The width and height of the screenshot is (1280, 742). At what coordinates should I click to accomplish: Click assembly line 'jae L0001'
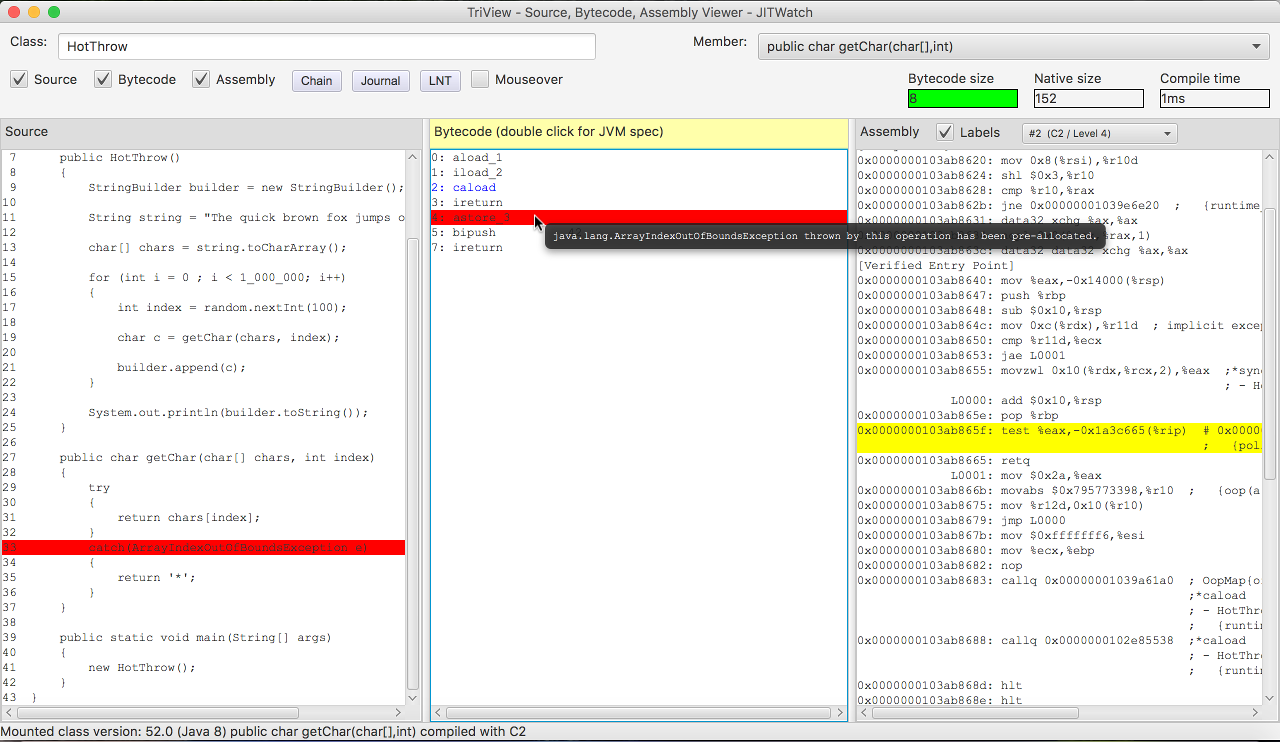pos(961,355)
